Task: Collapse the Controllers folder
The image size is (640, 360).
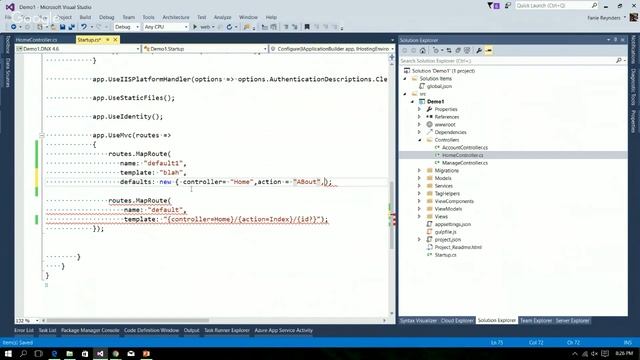Action: (x=419, y=140)
